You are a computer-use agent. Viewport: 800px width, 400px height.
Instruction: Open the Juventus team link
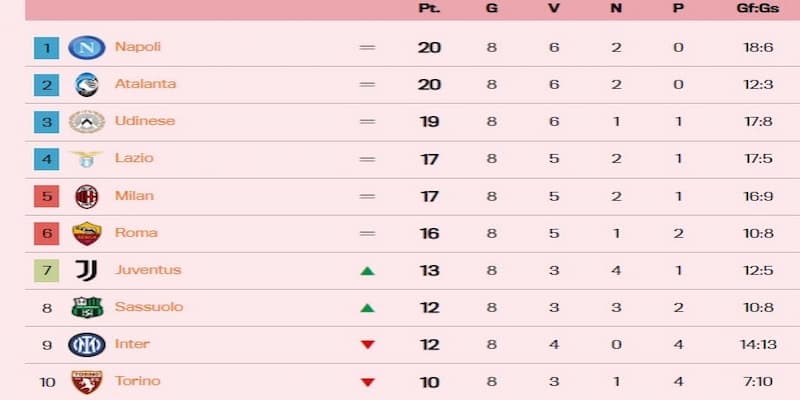click(148, 270)
